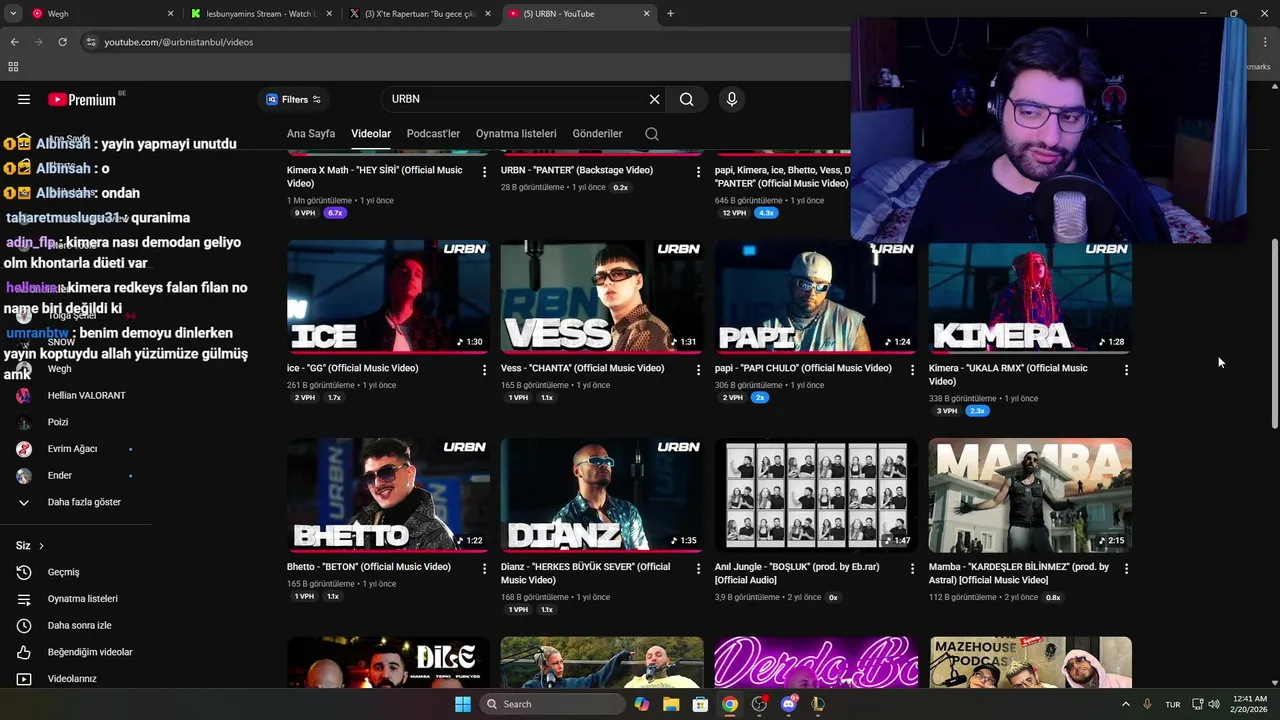
Task: Open options menu for PANTER Backstage video
Action: click(698, 172)
